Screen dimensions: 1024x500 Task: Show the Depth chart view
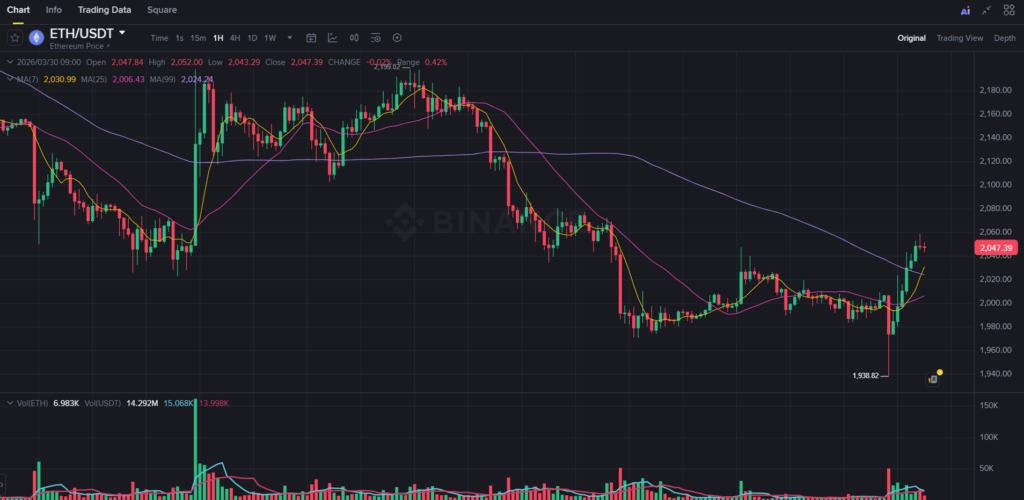pyautogui.click(x=1004, y=38)
